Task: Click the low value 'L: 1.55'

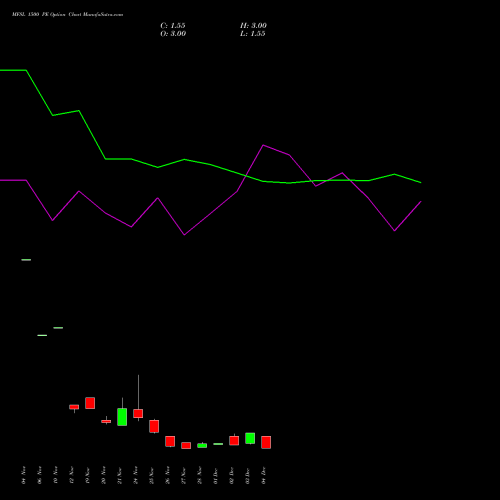Action: pos(253,34)
